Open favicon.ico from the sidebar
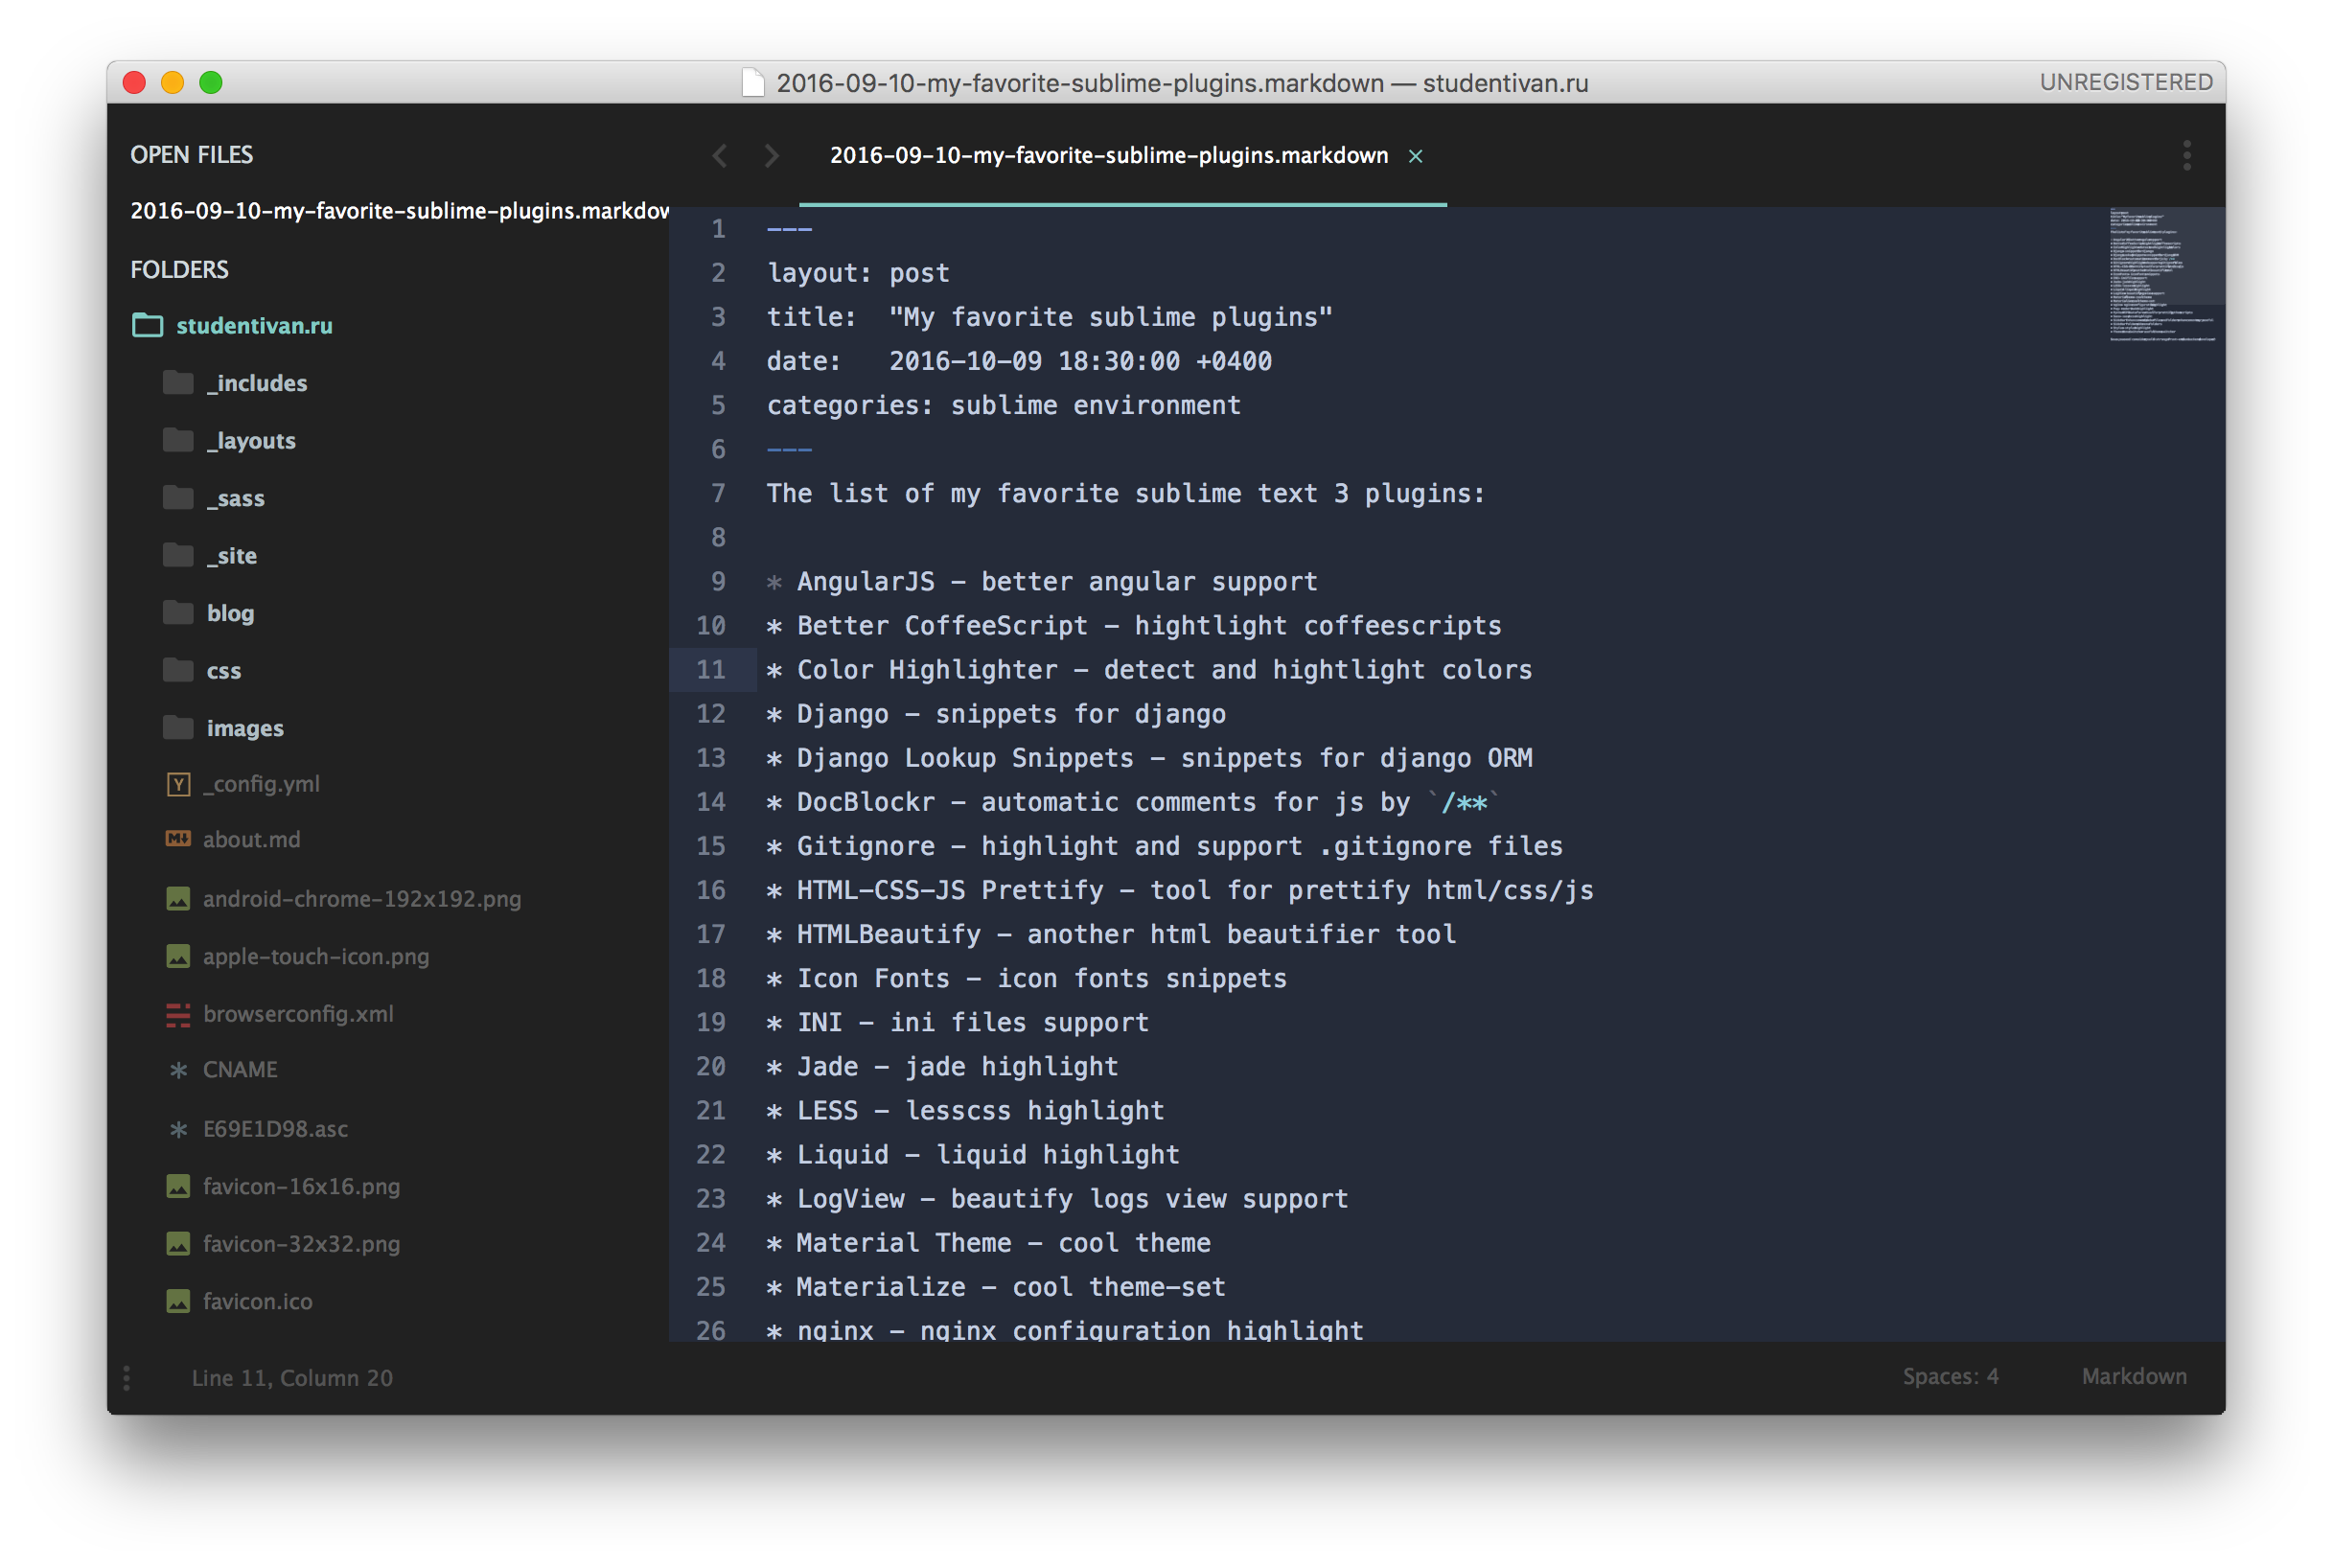2333x1568 pixels. (257, 1302)
